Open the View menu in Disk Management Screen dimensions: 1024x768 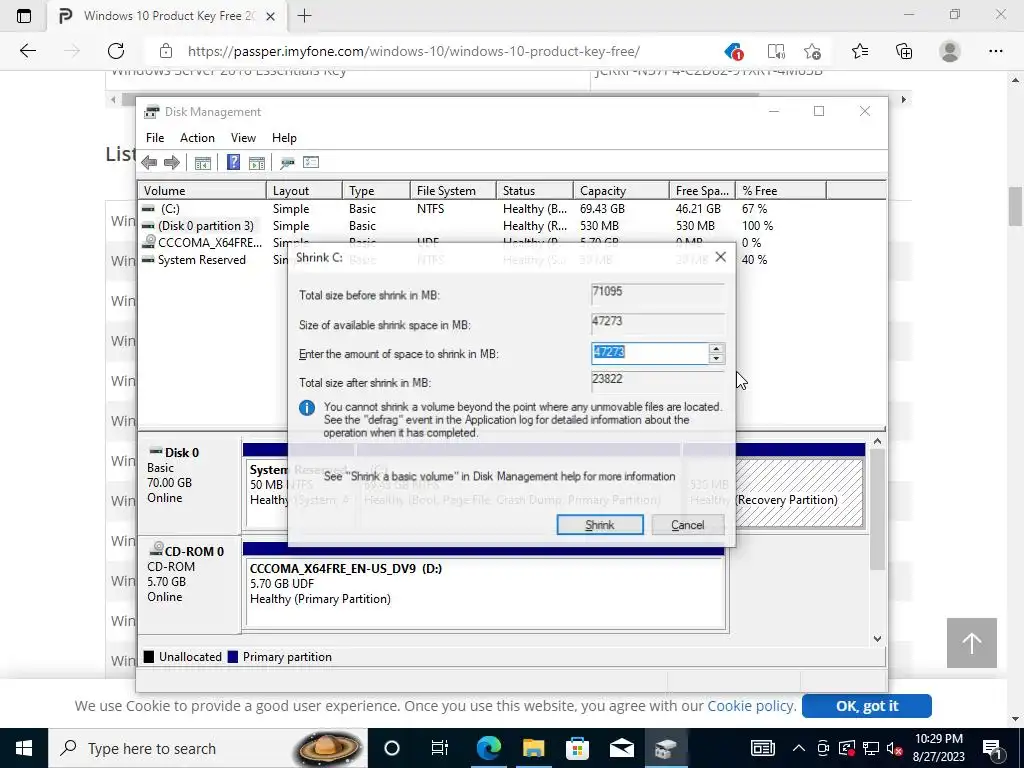[x=243, y=138]
